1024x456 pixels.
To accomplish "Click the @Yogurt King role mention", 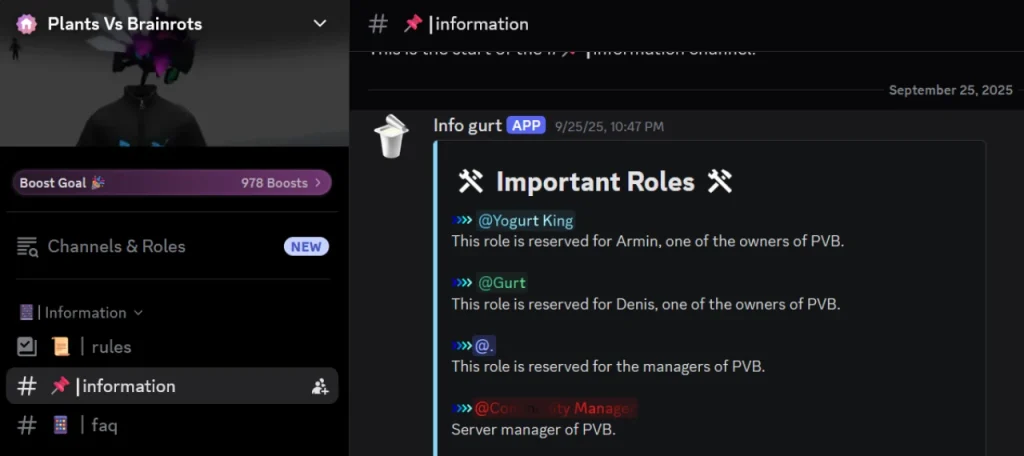I will pos(526,221).
